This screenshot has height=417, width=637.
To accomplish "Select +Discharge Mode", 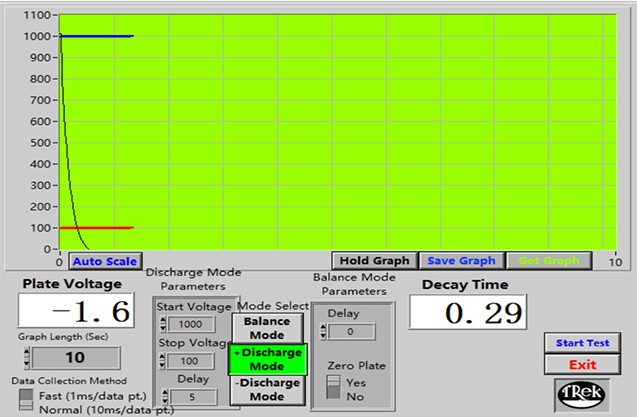I will tap(267, 360).
